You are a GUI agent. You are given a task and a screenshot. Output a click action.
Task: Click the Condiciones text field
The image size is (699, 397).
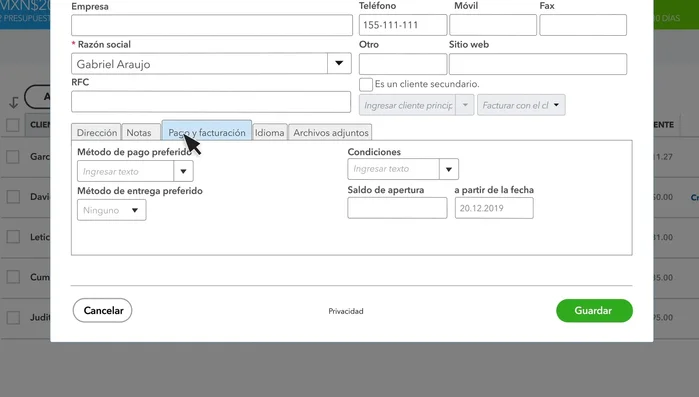(x=394, y=169)
